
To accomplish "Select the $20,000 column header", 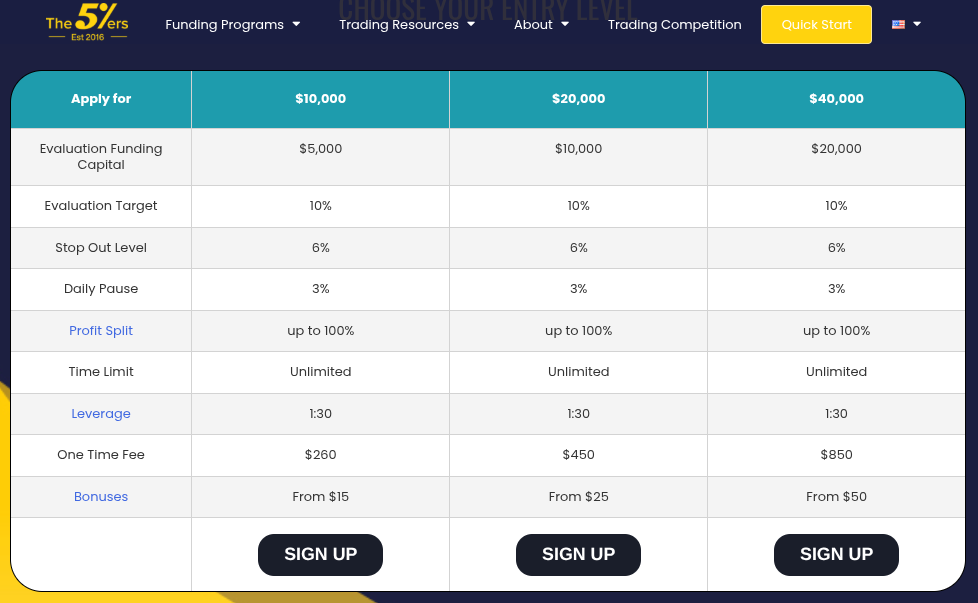I will point(578,99).
